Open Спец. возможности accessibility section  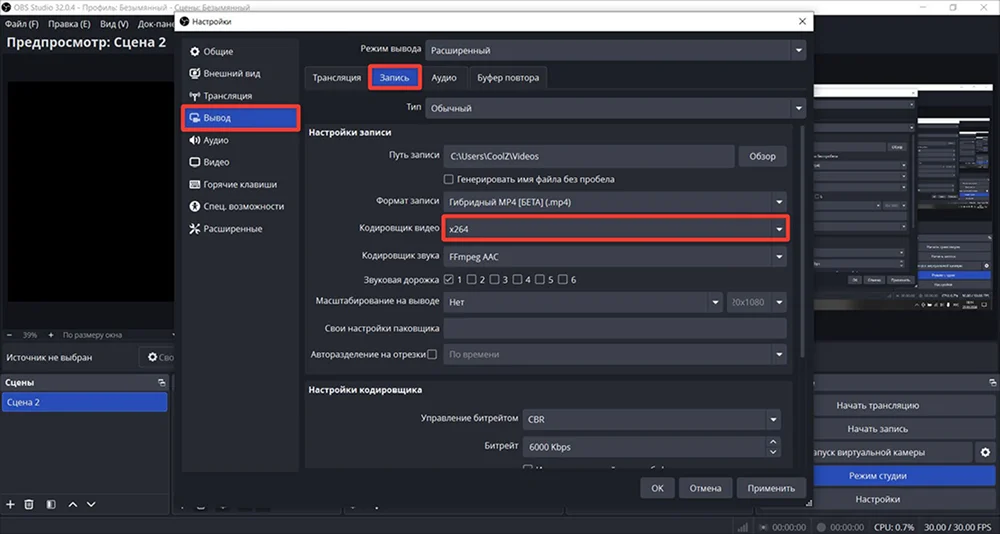point(240,207)
